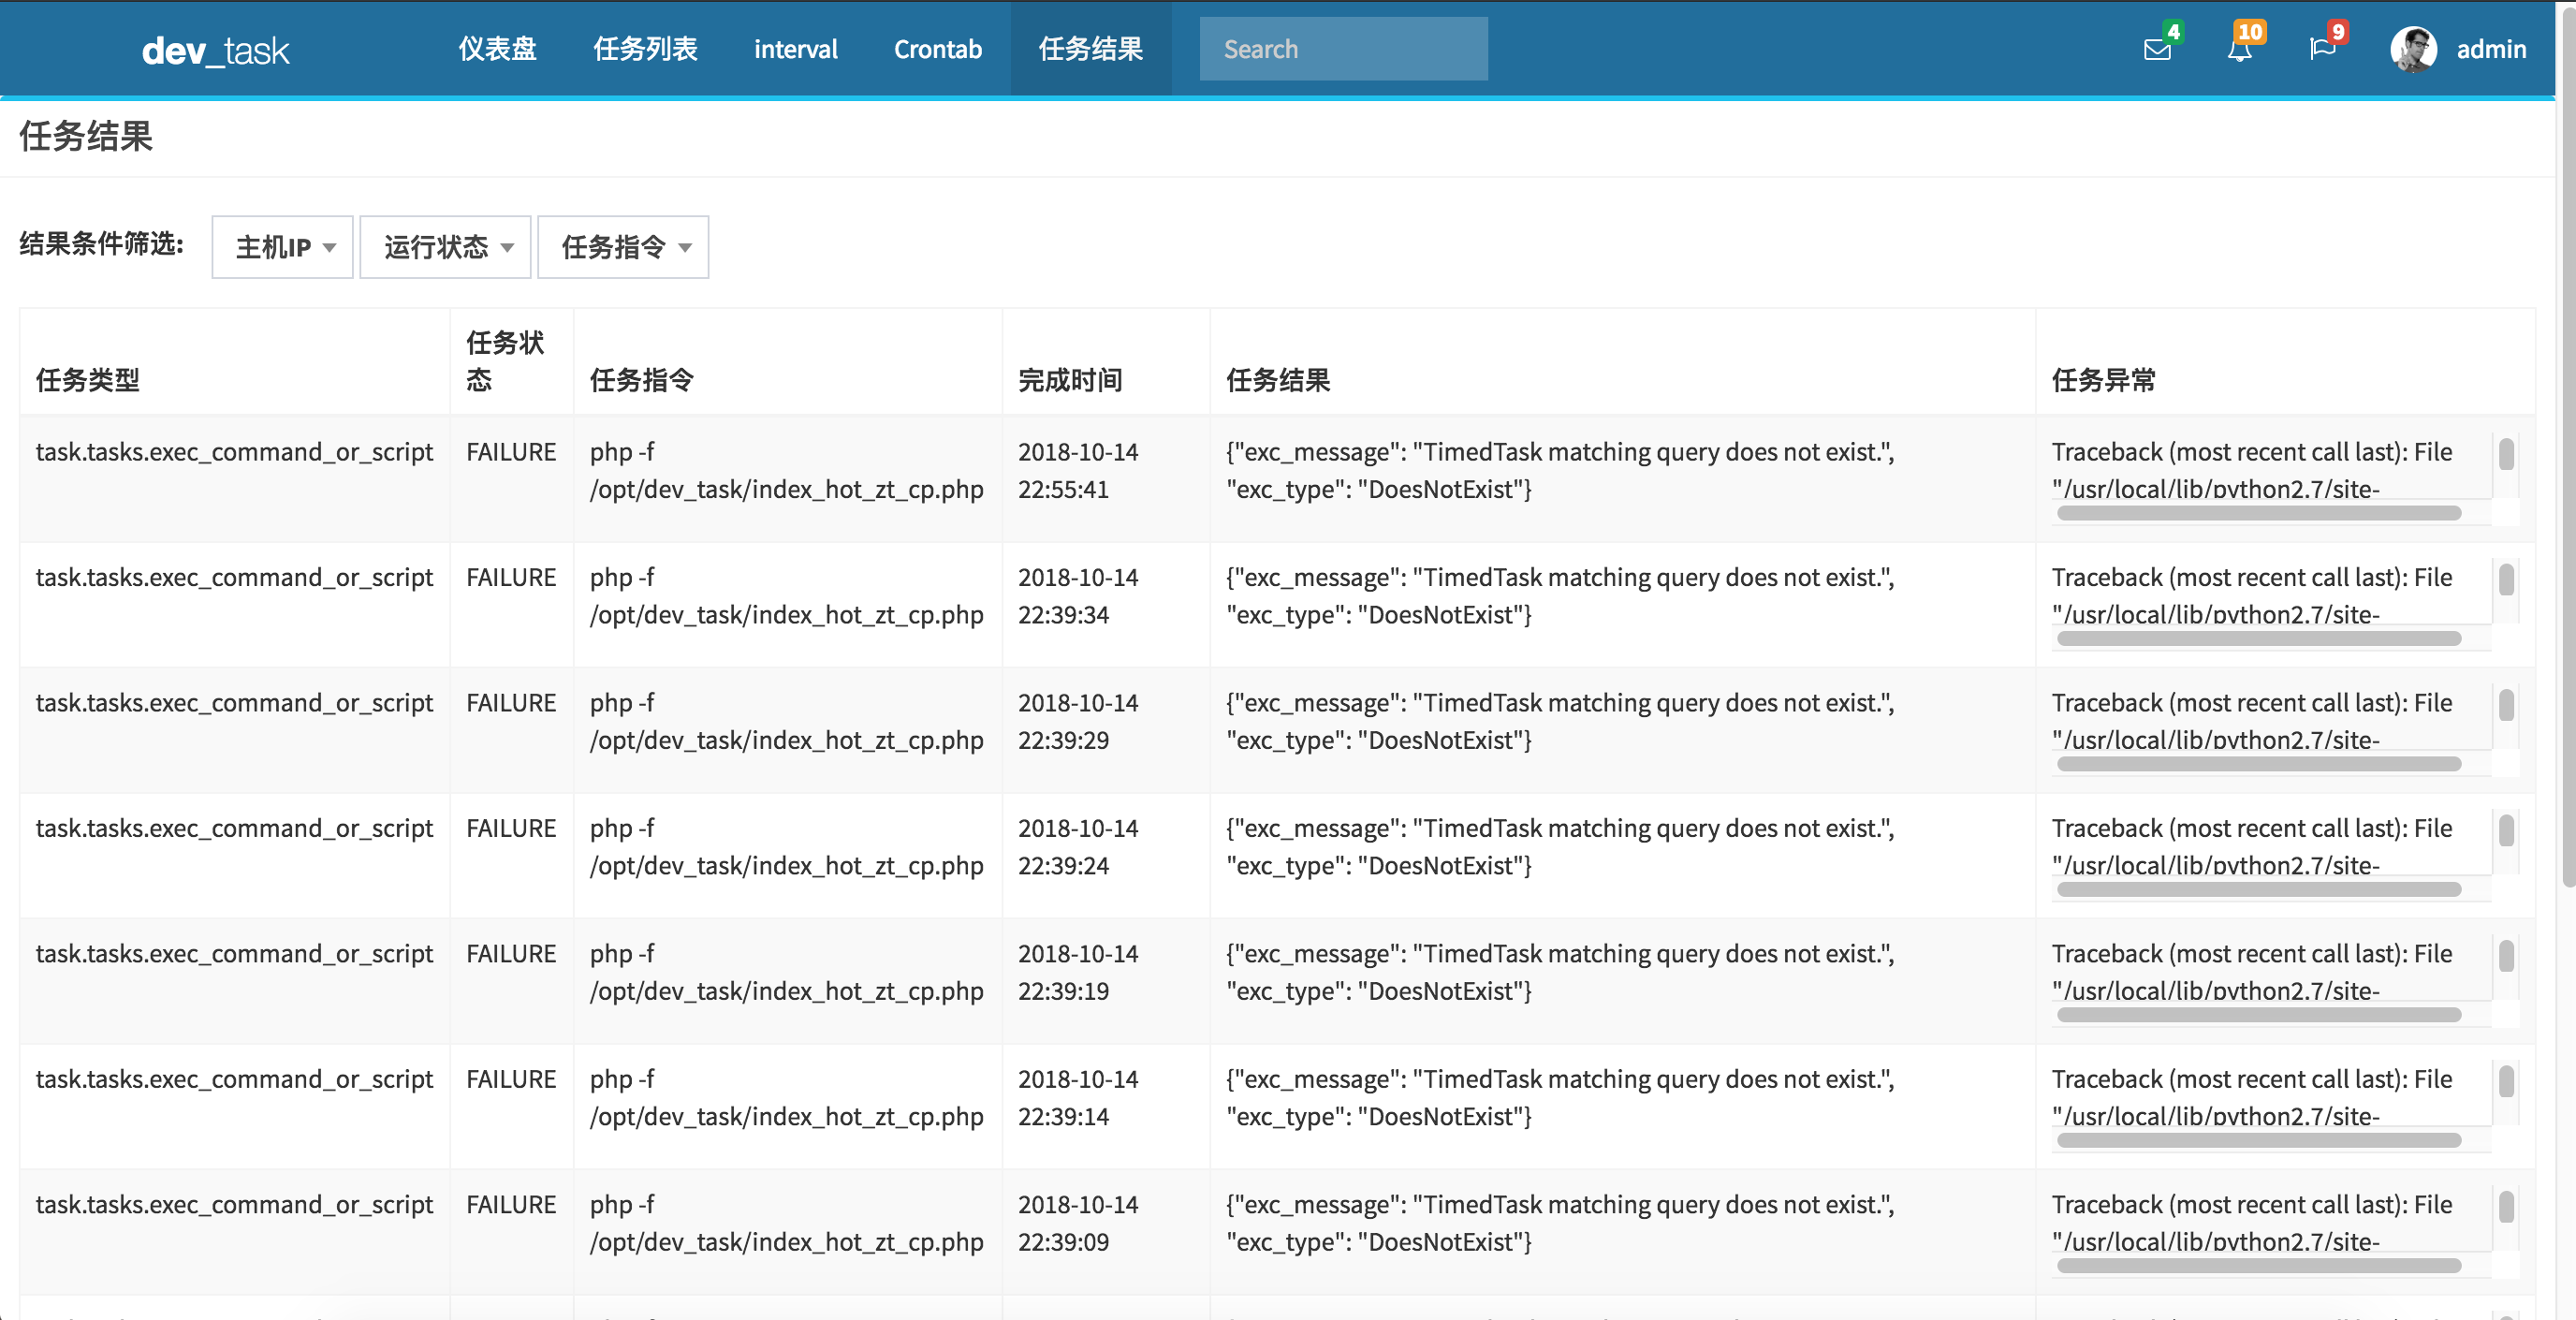Click the green badge showing 4
2576x1320 pixels.
2173,32
